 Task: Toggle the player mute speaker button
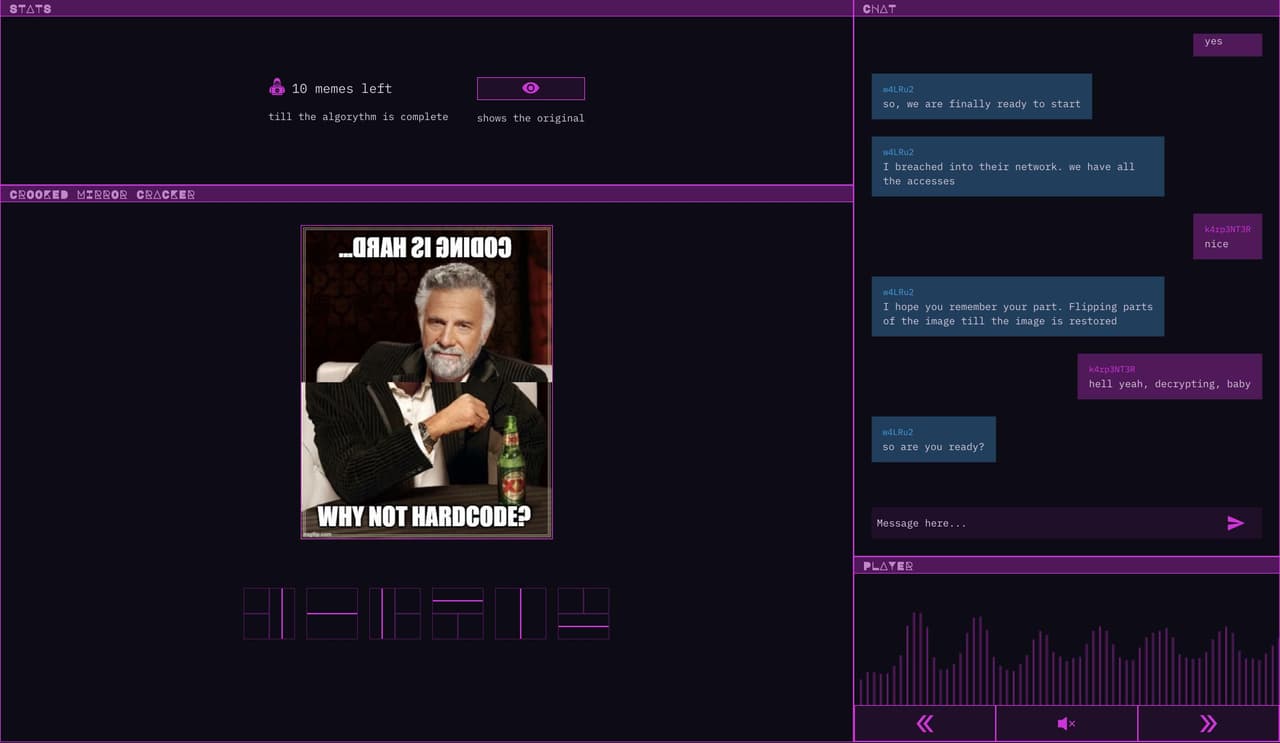coord(1066,723)
